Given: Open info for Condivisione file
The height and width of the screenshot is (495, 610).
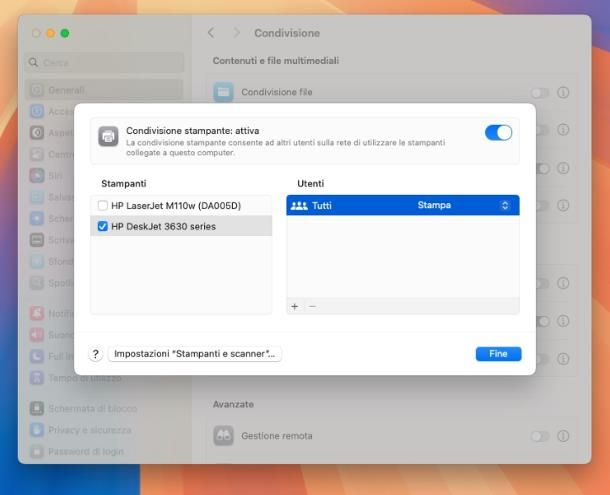Looking at the screenshot, I should pyautogui.click(x=563, y=93).
